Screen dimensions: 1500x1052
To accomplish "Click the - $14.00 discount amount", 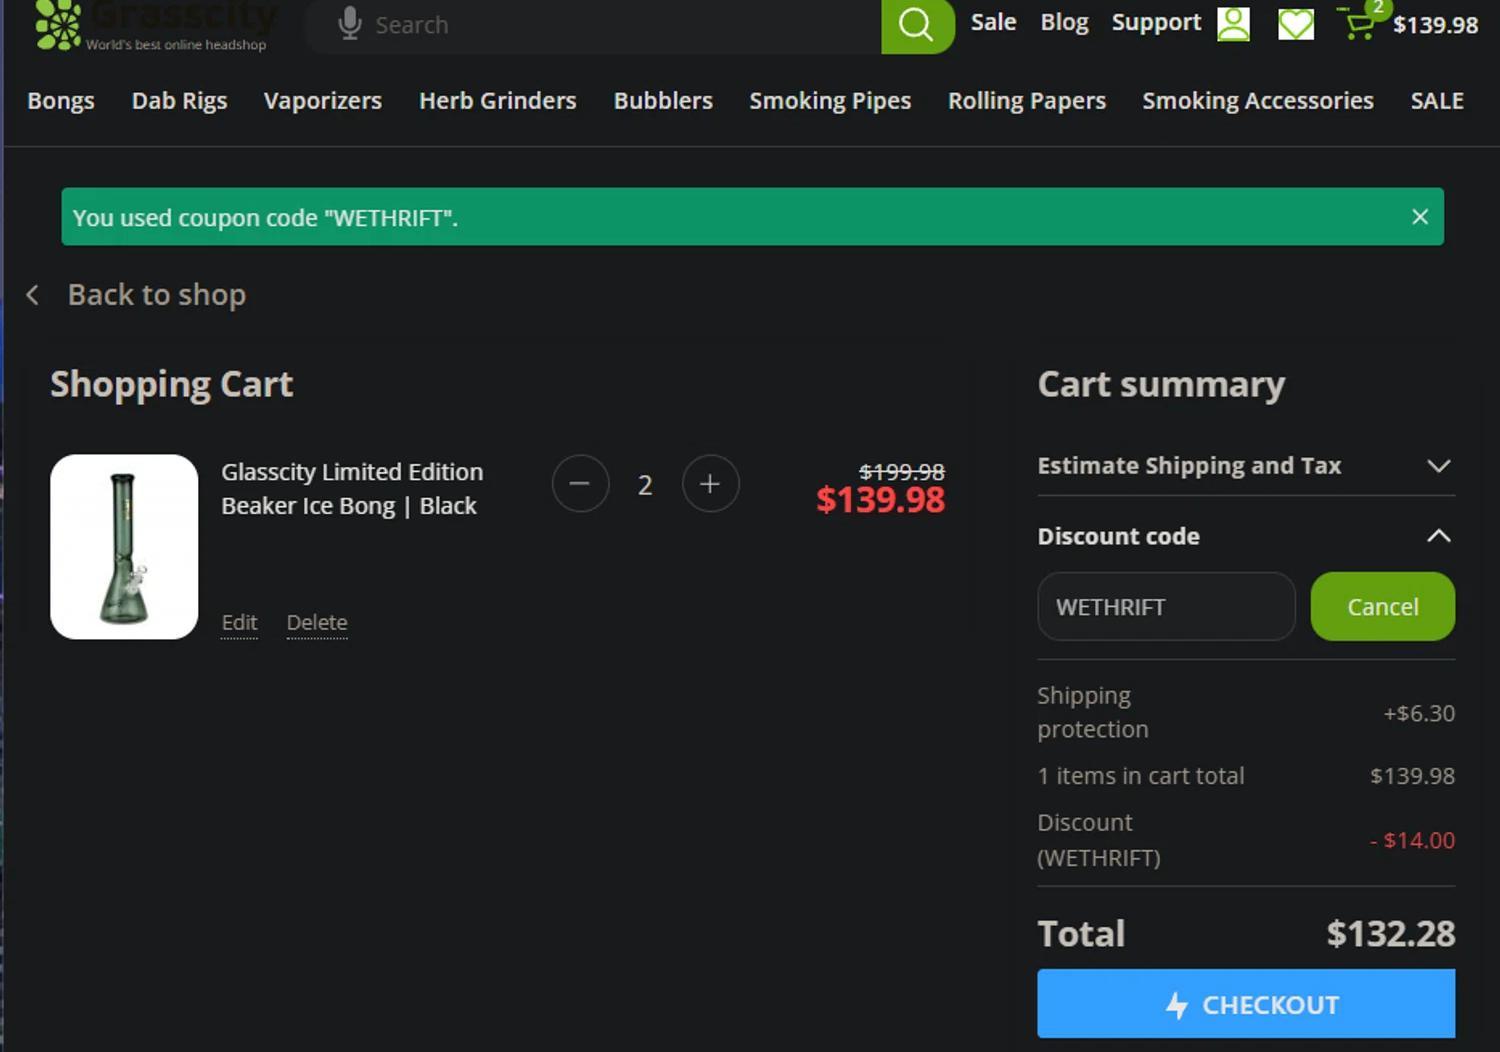I will 1412,840.
